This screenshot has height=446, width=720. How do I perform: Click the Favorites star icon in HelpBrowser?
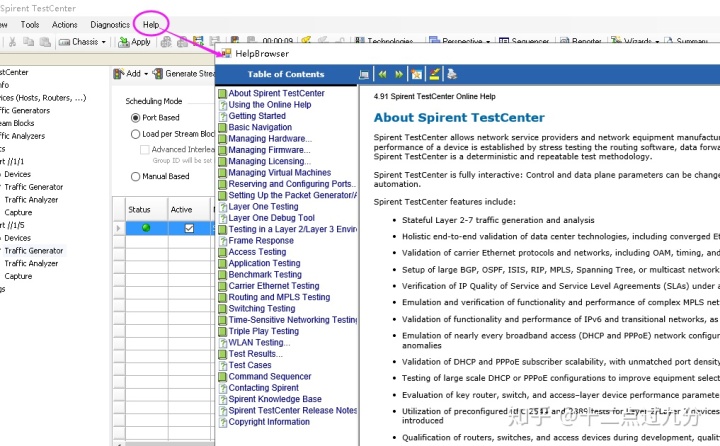(x=416, y=74)
